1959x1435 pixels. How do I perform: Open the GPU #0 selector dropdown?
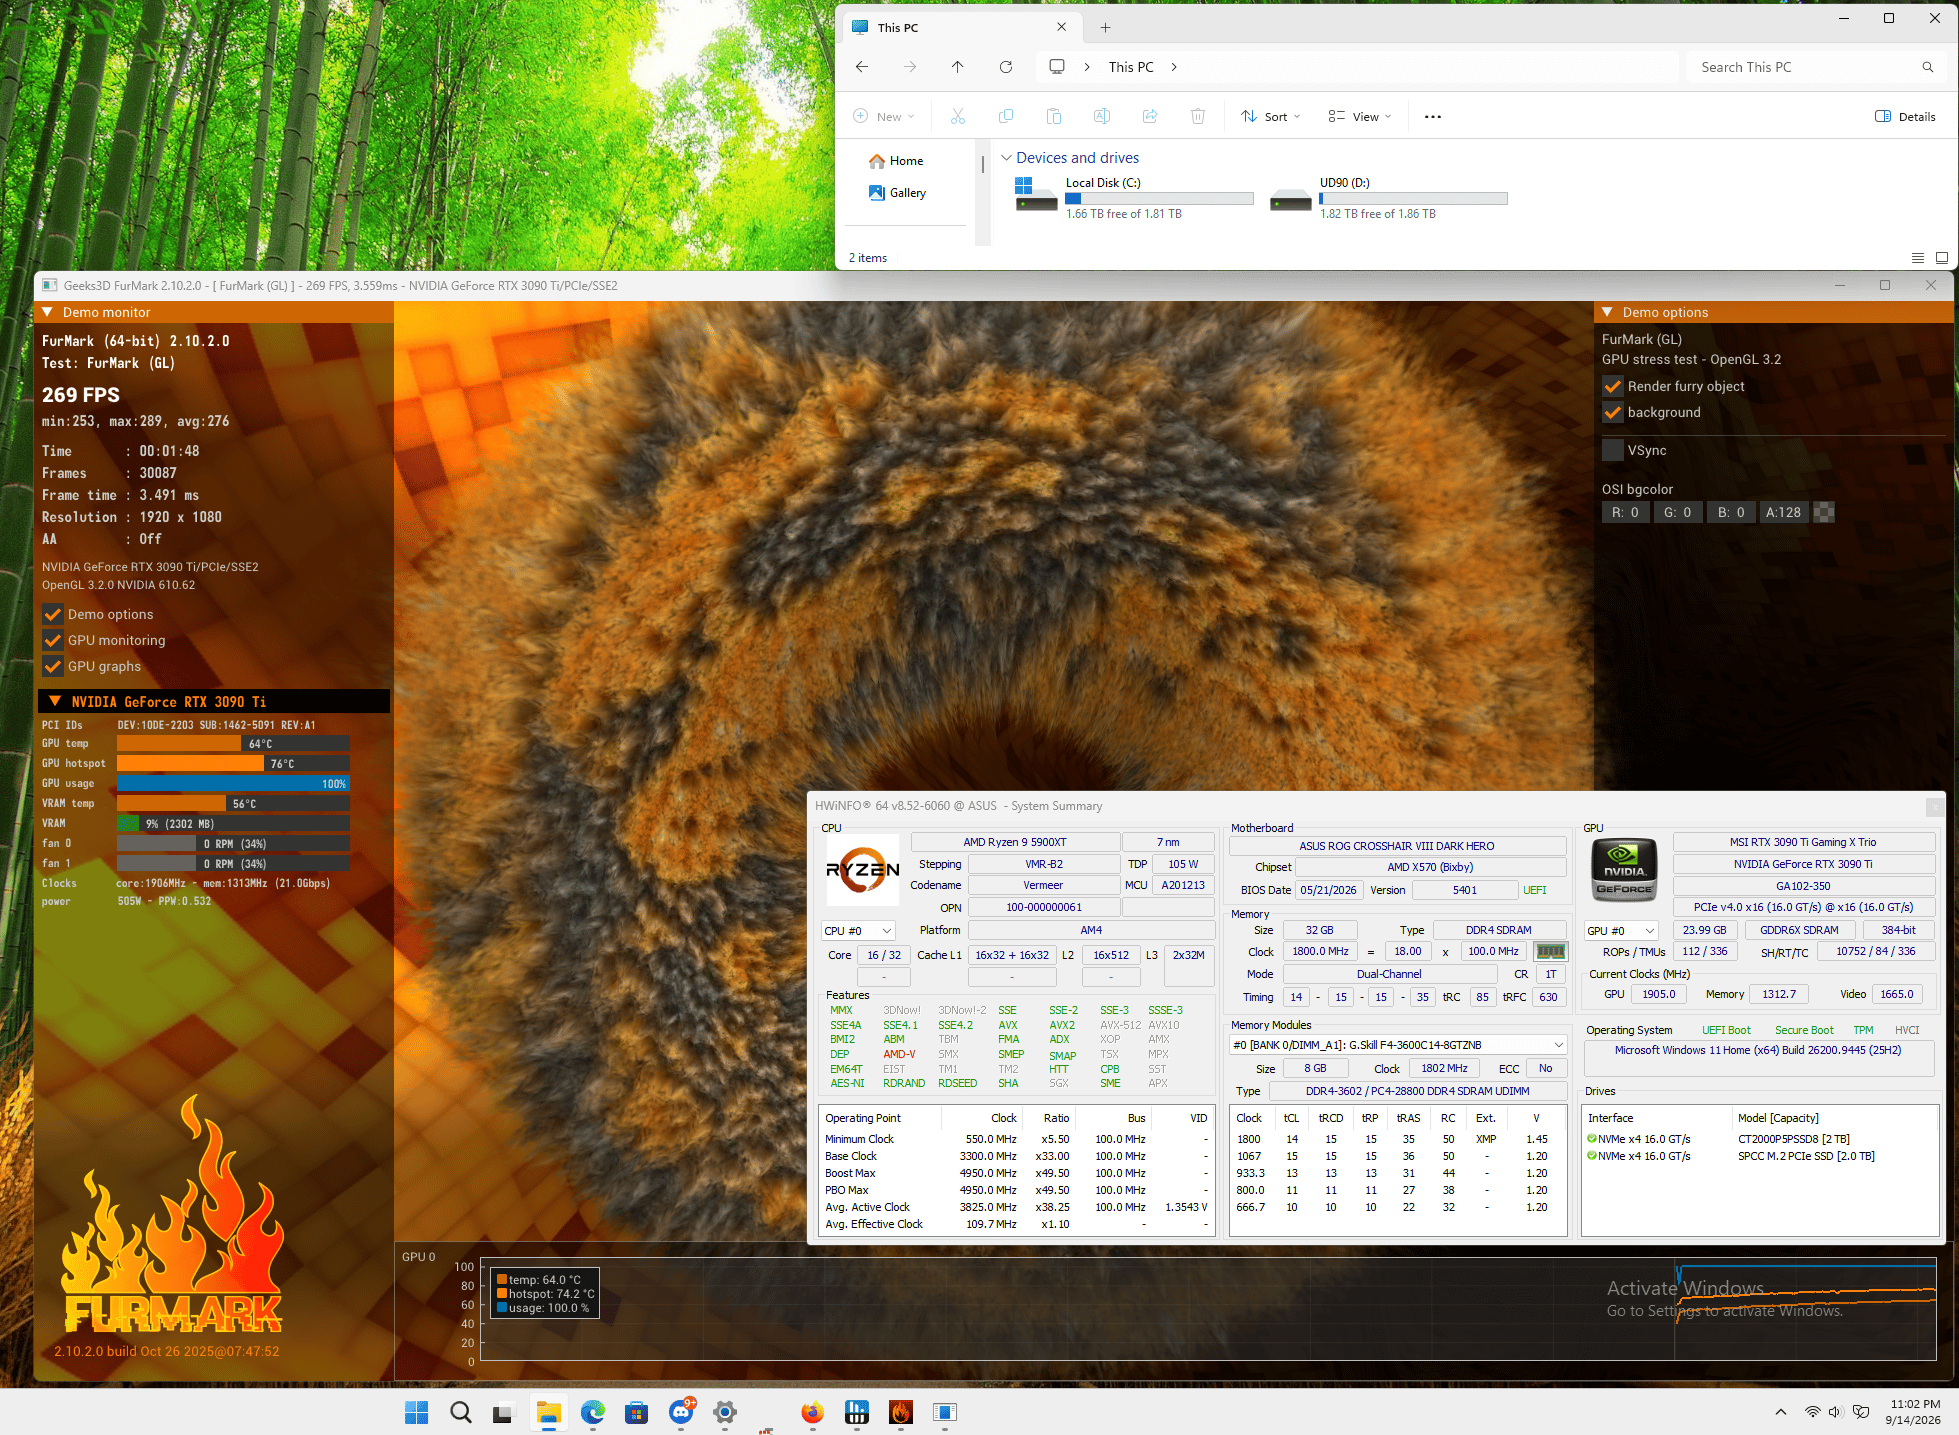[1621, 930]
